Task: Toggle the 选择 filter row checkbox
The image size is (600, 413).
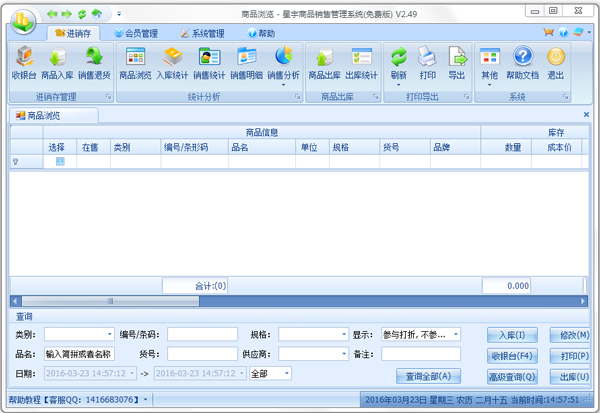Action: coord(60,162)
